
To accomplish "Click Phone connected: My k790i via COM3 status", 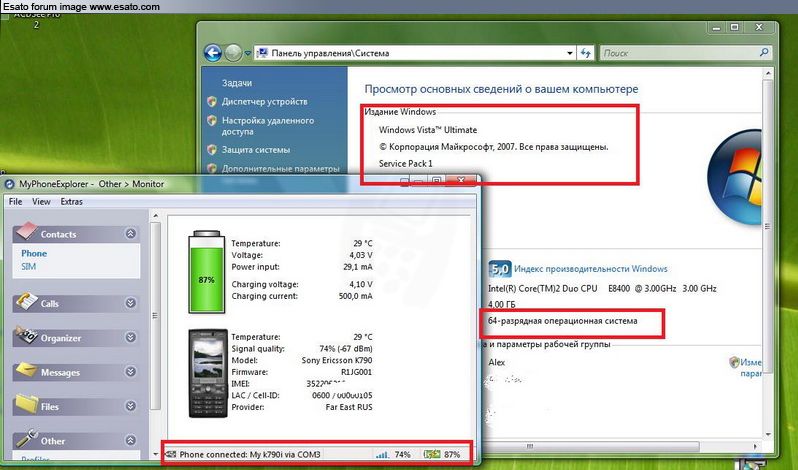I will [250, 454].
